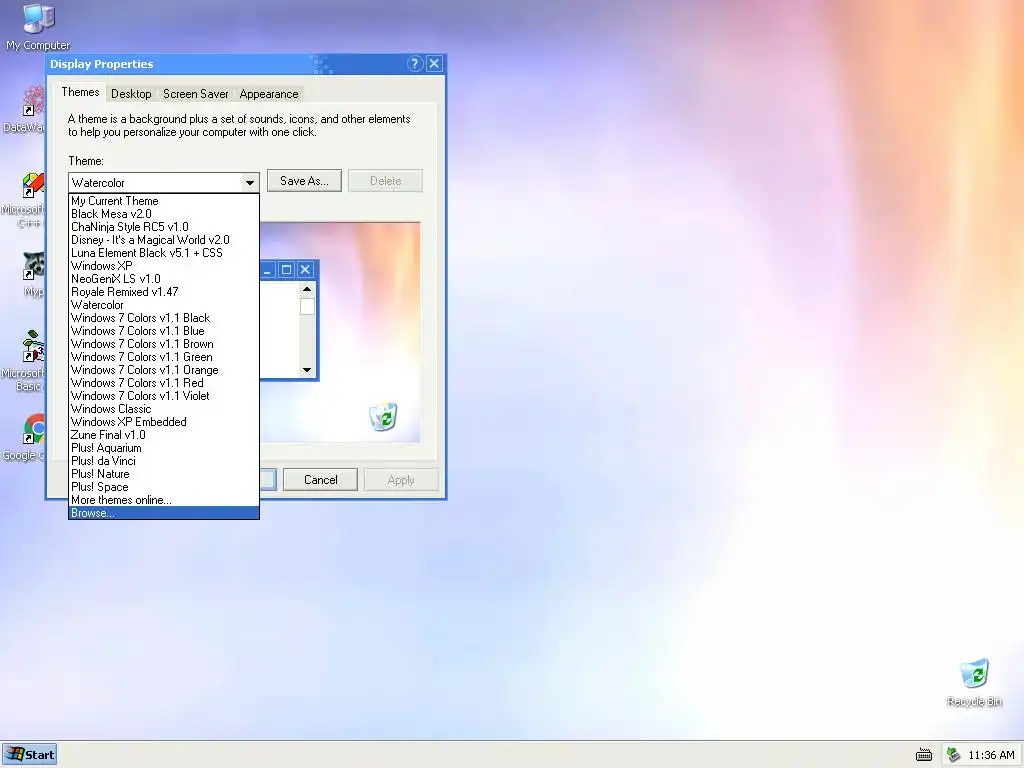Select the Windows XP theme entry

click(x=164, y=266)
